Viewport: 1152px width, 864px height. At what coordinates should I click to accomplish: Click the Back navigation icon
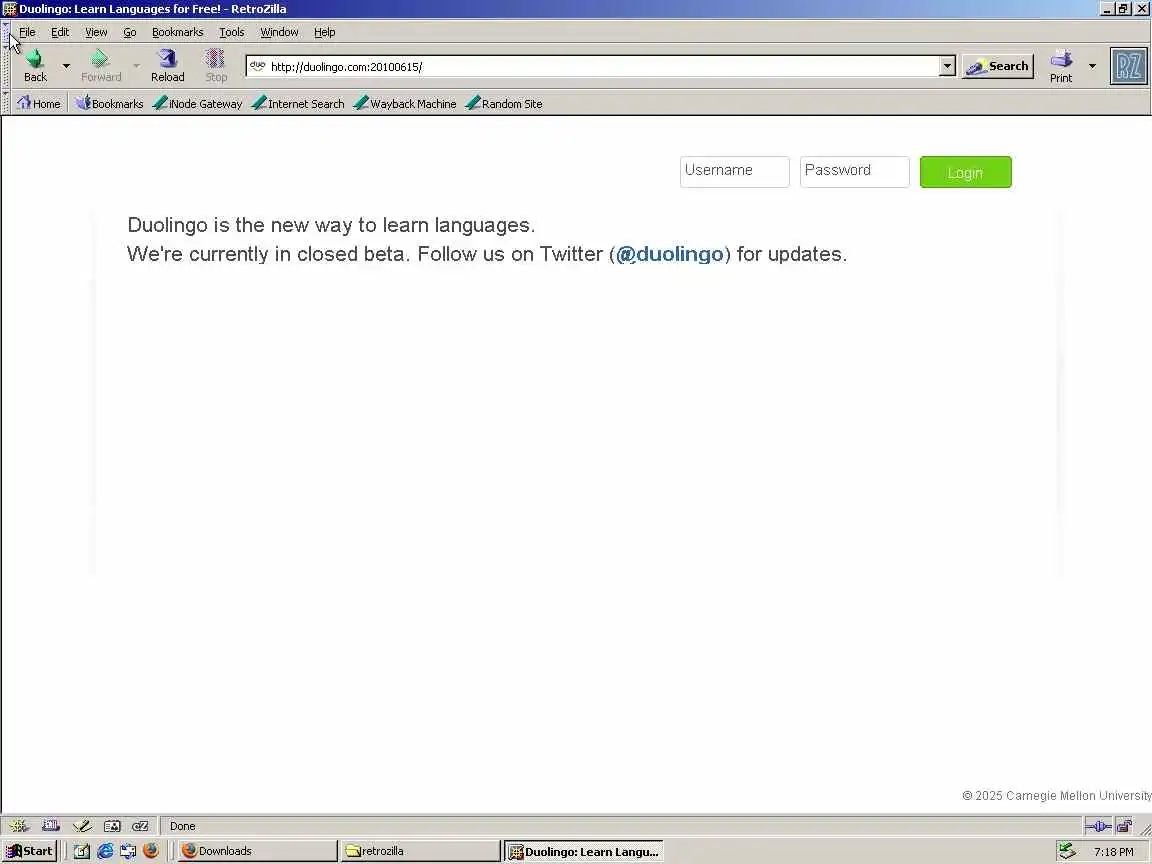[x=35, y=60]
